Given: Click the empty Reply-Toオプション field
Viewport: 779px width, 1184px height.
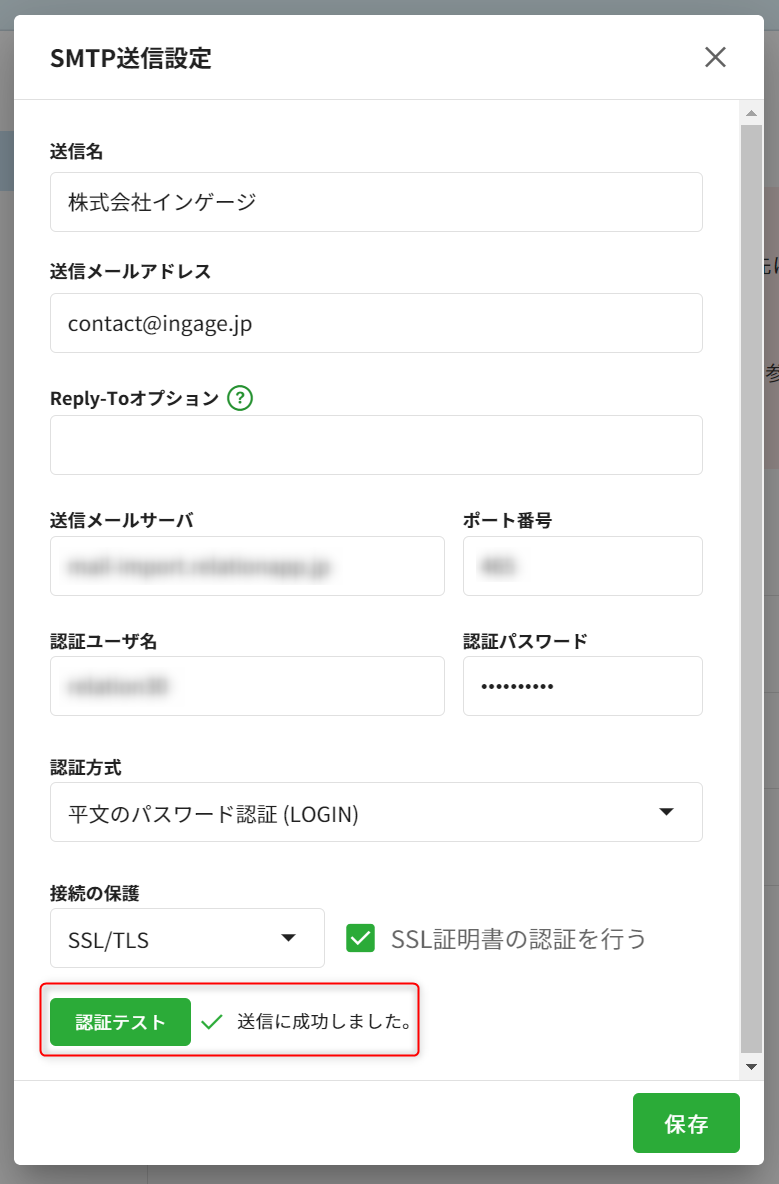Looking at the screenshot, I should [x=375, y=445].
